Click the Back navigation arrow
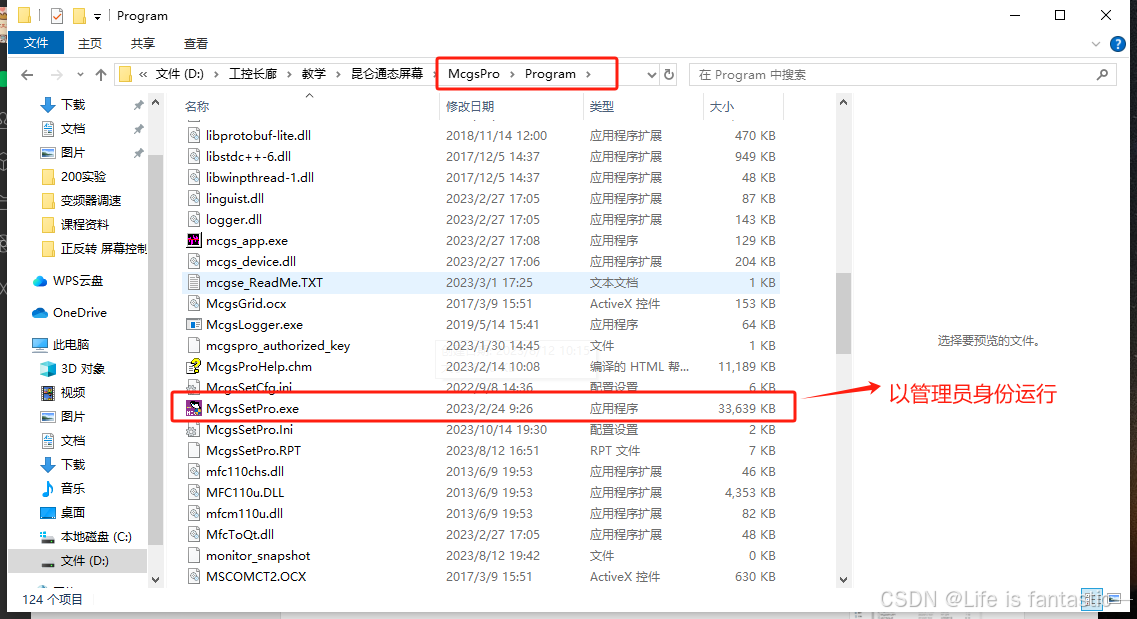The image size is (1137, 619). click(x=27, y=74)
